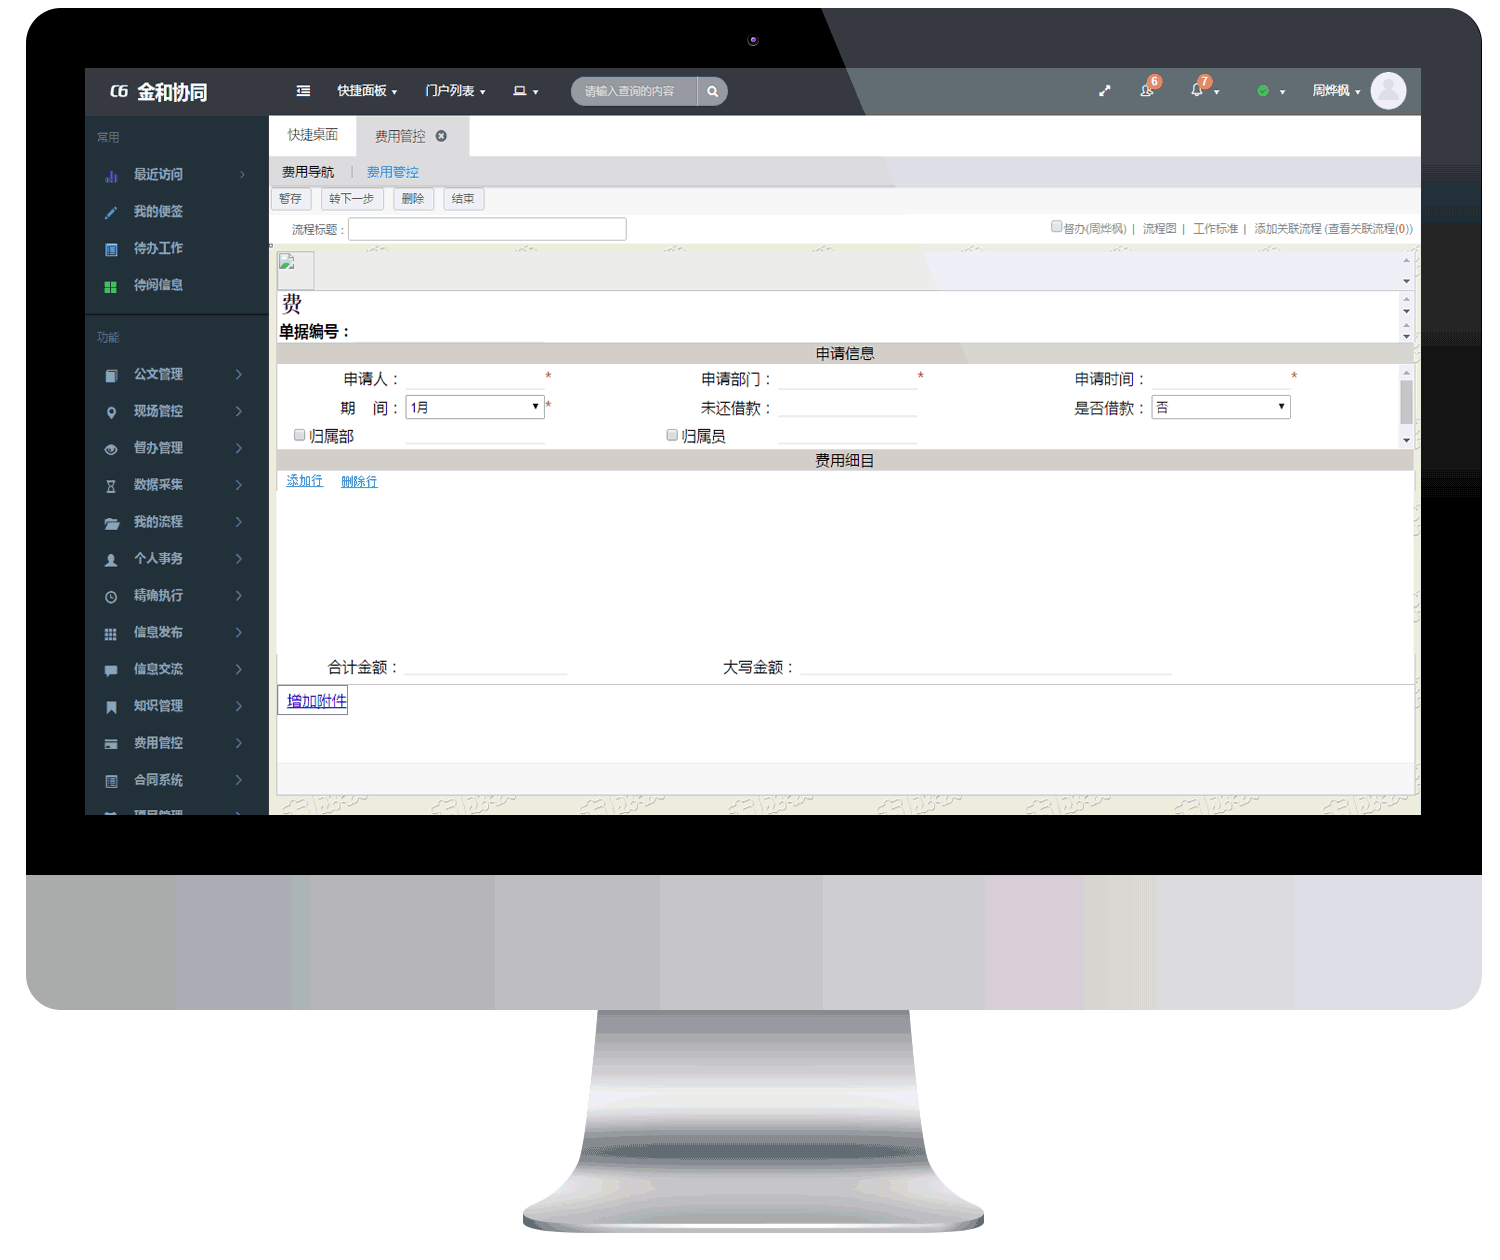
Task: Expand the 公文管理 chevron arrow
Action: (x=239, y=374)
